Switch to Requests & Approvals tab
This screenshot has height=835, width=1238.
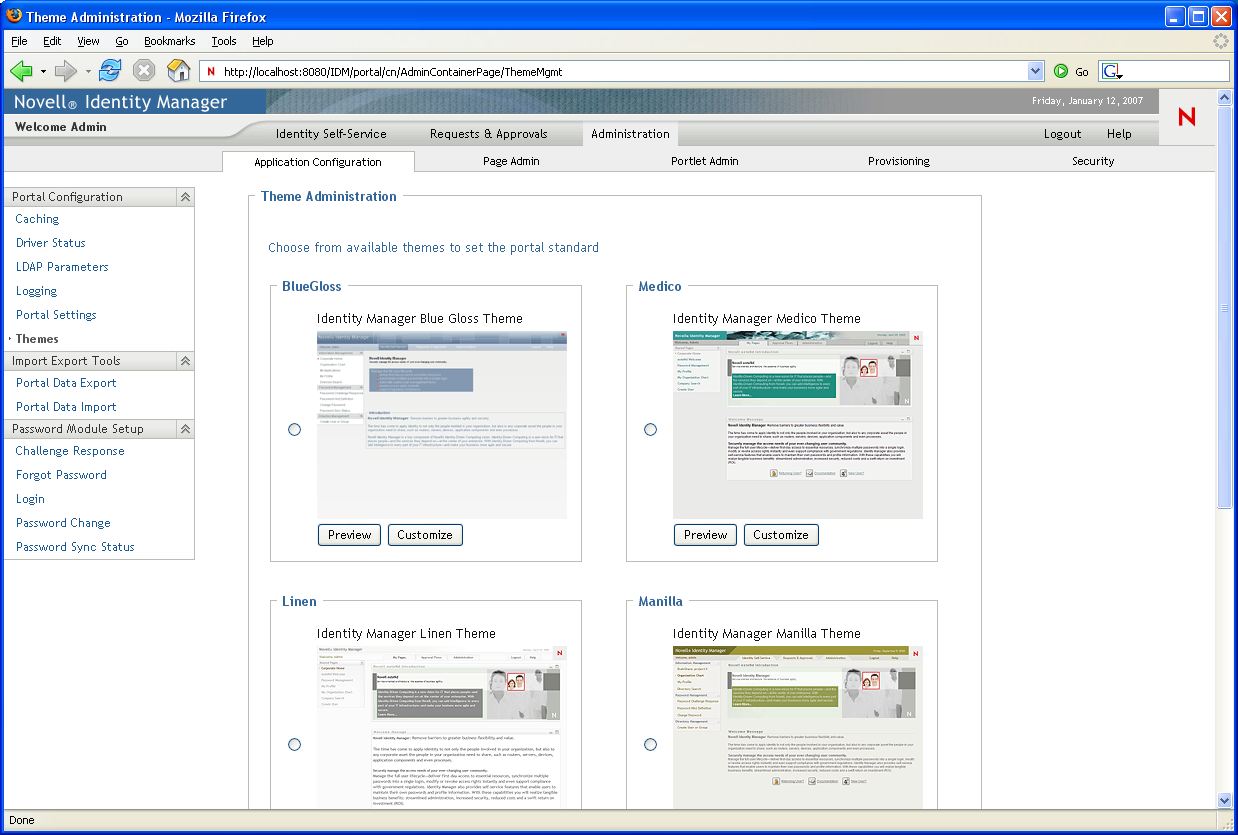(x=489, y=134)
